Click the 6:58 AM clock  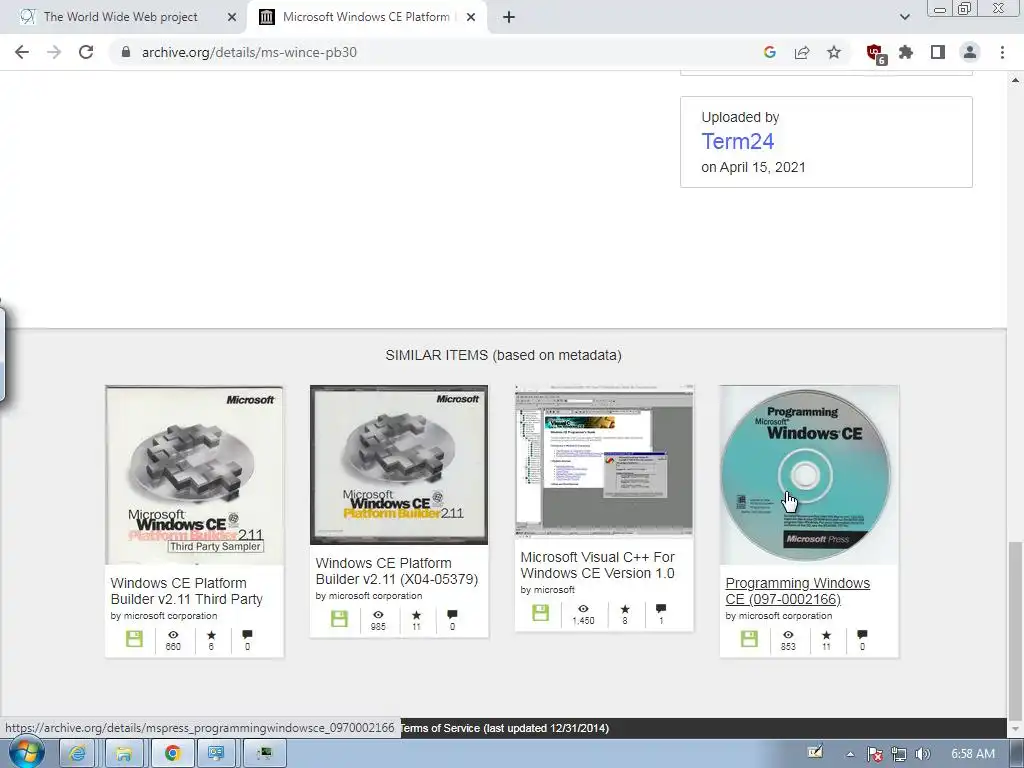972,754
